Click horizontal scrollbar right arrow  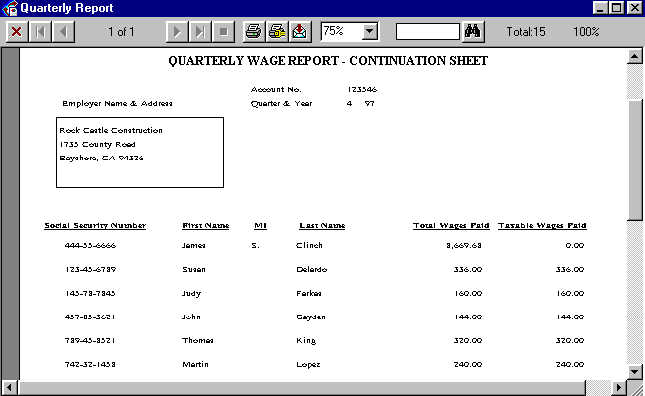619,388
